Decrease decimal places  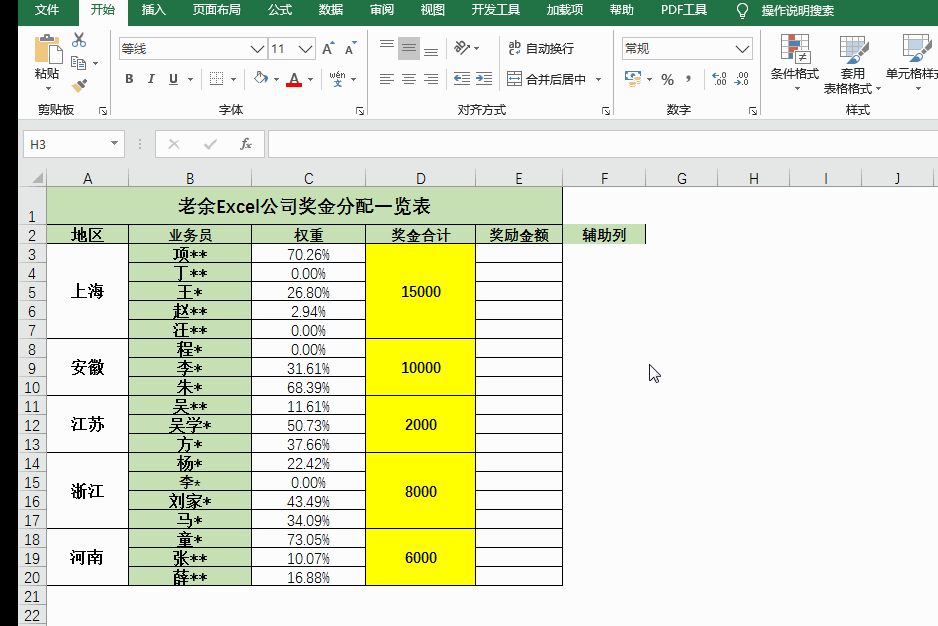(741, 79)
